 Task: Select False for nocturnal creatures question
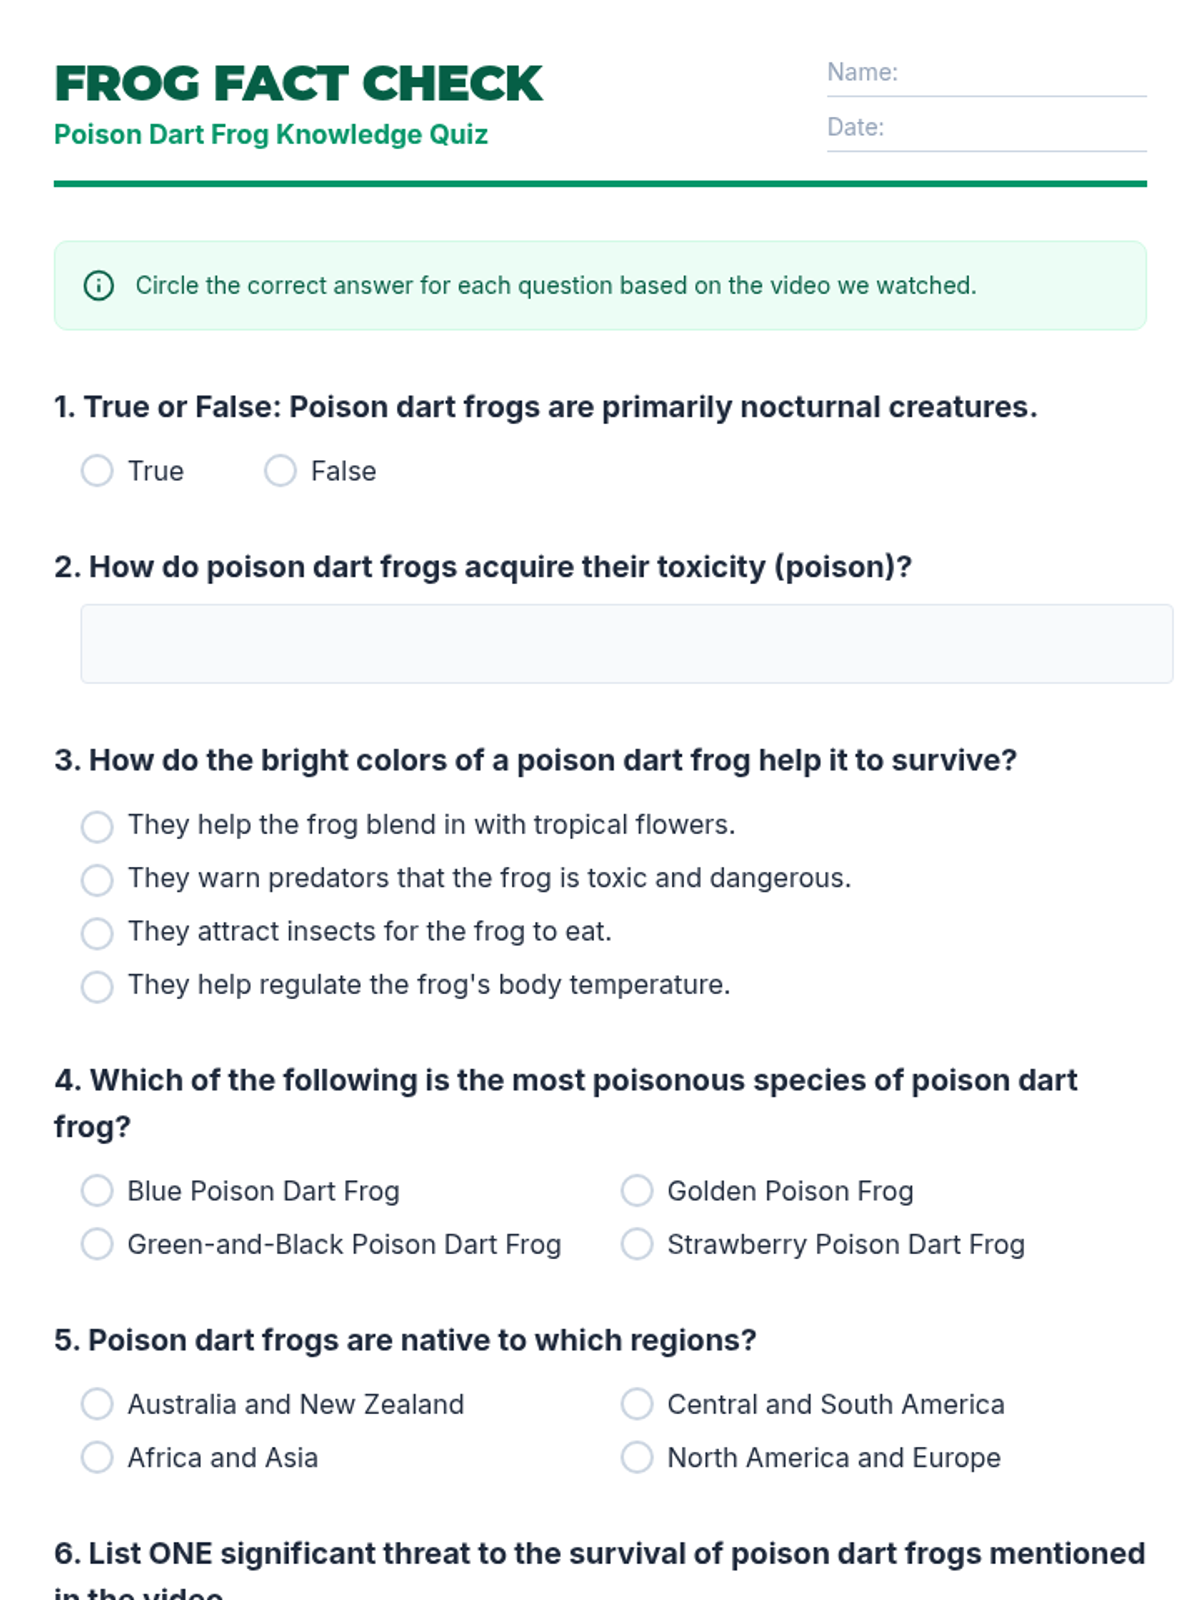pyautogui.click(x=280, y=471)
